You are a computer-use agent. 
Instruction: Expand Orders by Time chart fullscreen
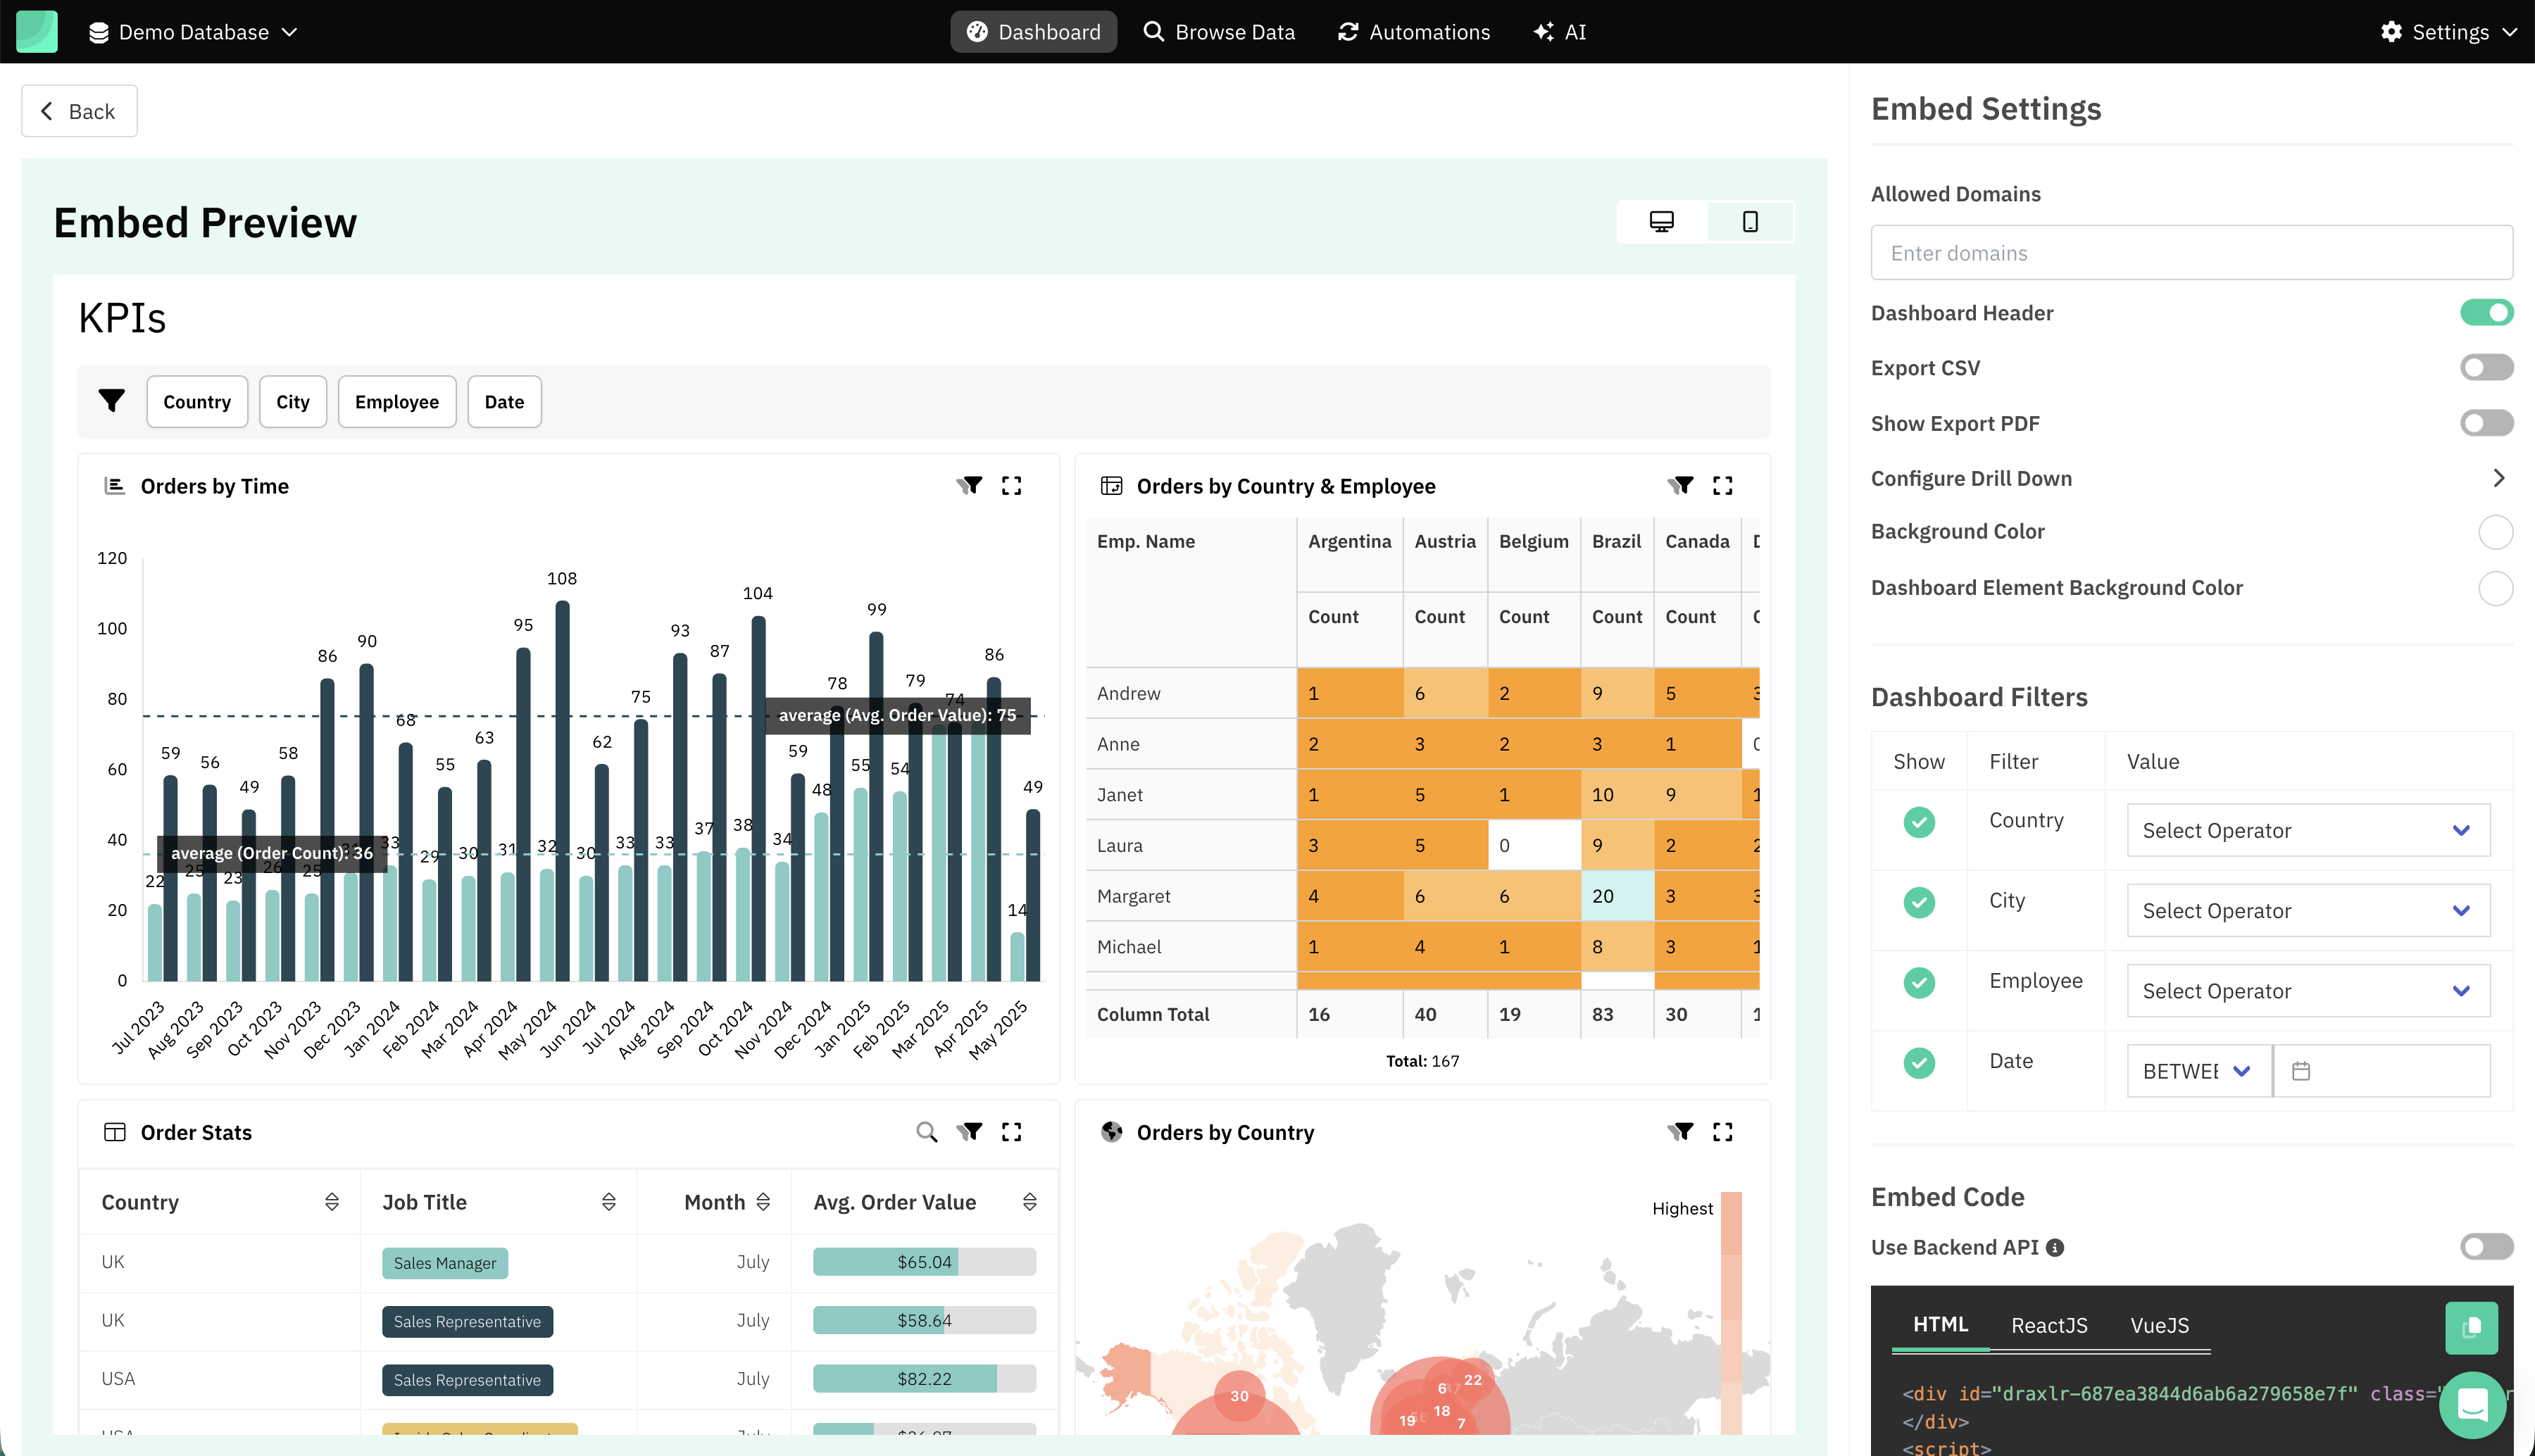point(1011,486)
